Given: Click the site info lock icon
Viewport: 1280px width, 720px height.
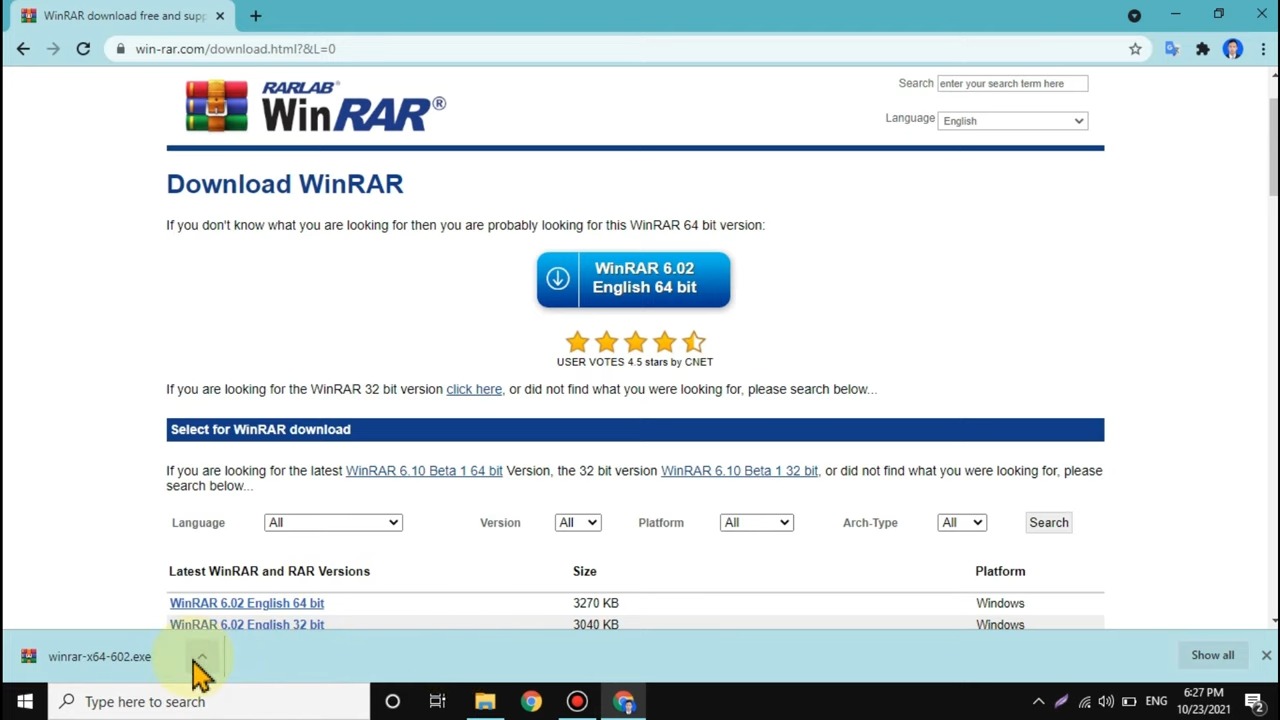Looking at the screenshot, I should coord(120,48).
